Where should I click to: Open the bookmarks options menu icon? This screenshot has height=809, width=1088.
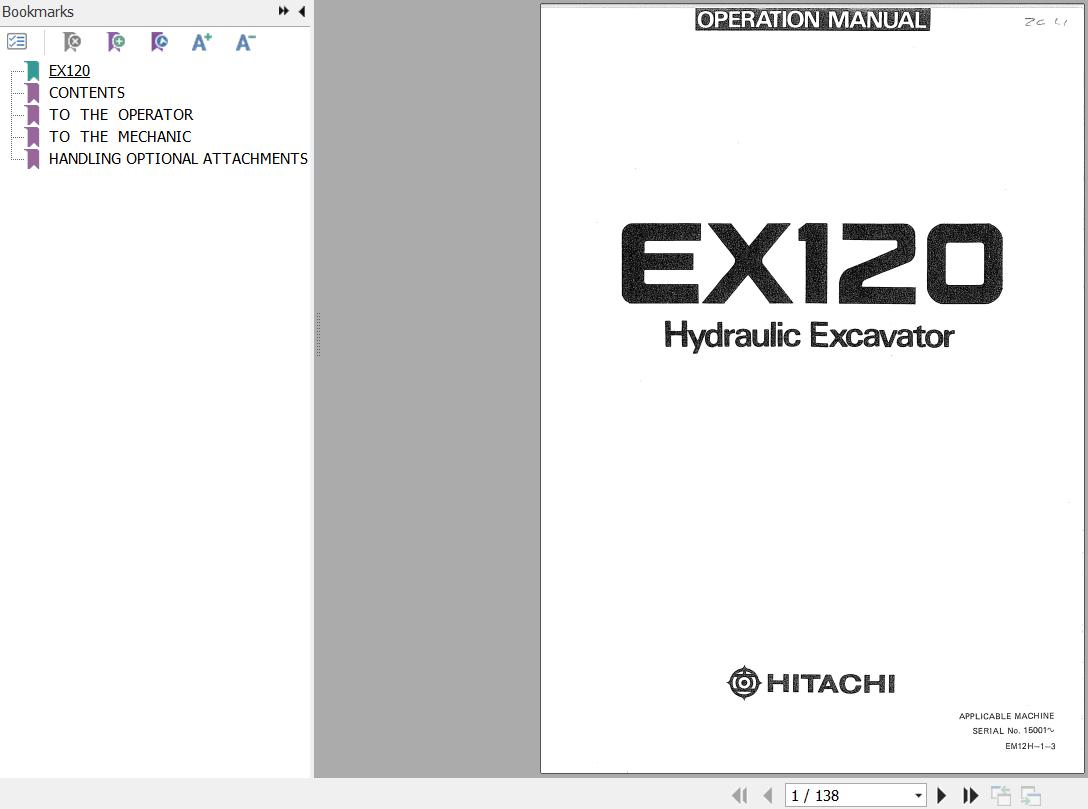[x=17, y=42]
